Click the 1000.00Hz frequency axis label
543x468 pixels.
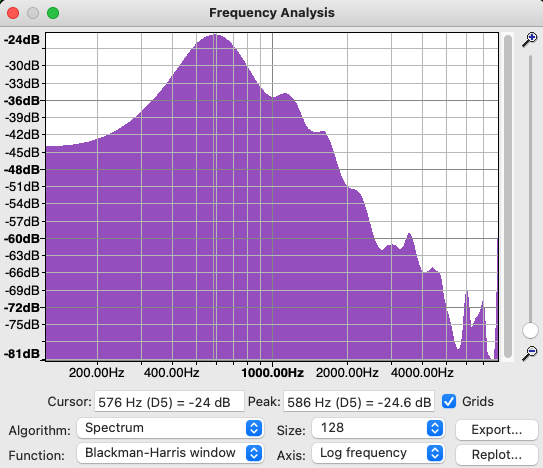pos(273,373)
